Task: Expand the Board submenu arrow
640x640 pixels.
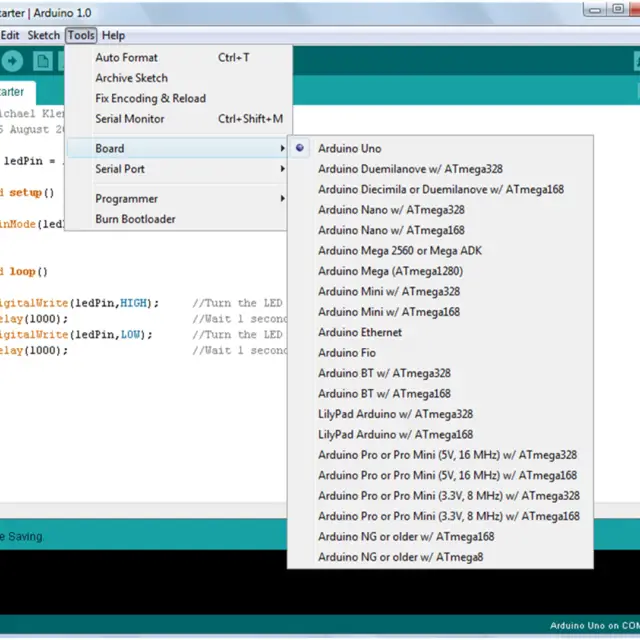Action: pos(283,149)
